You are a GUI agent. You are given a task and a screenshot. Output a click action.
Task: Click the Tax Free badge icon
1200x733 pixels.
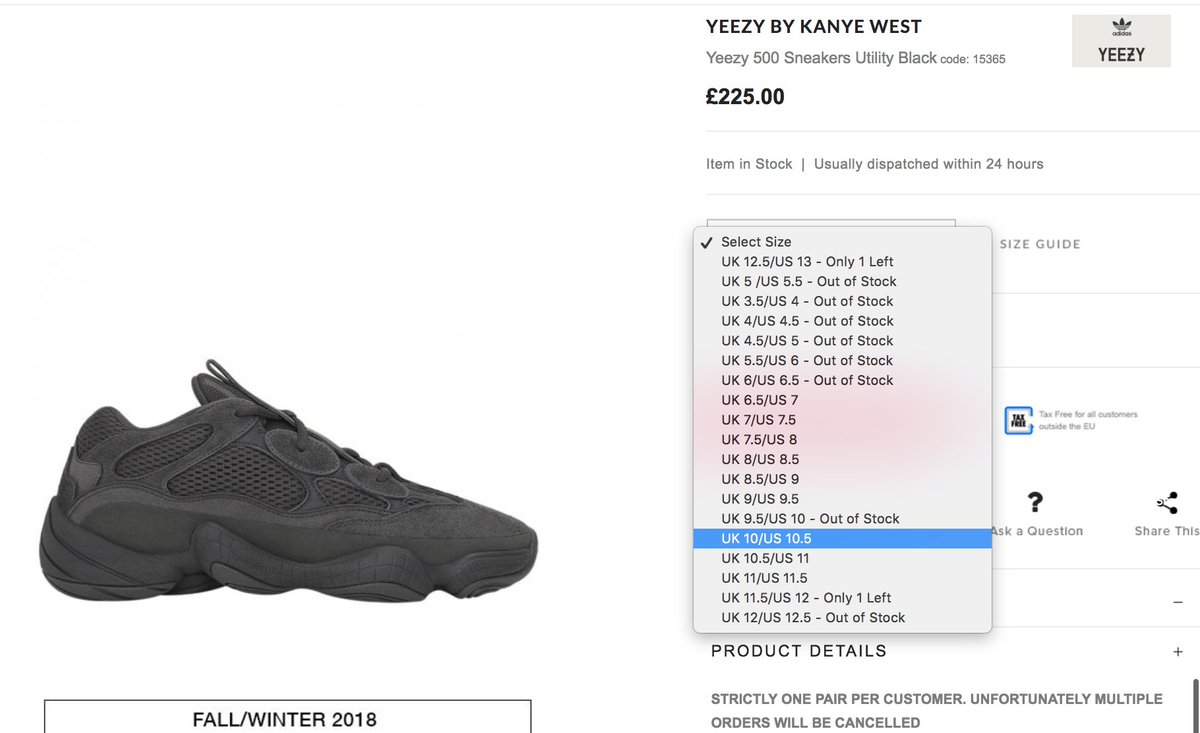pyautogui.click(x=1018, y=420)
